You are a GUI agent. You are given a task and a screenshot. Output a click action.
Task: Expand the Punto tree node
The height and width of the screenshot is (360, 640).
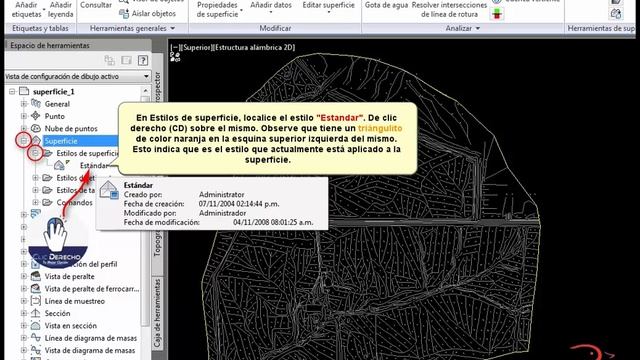coord(24,116)
